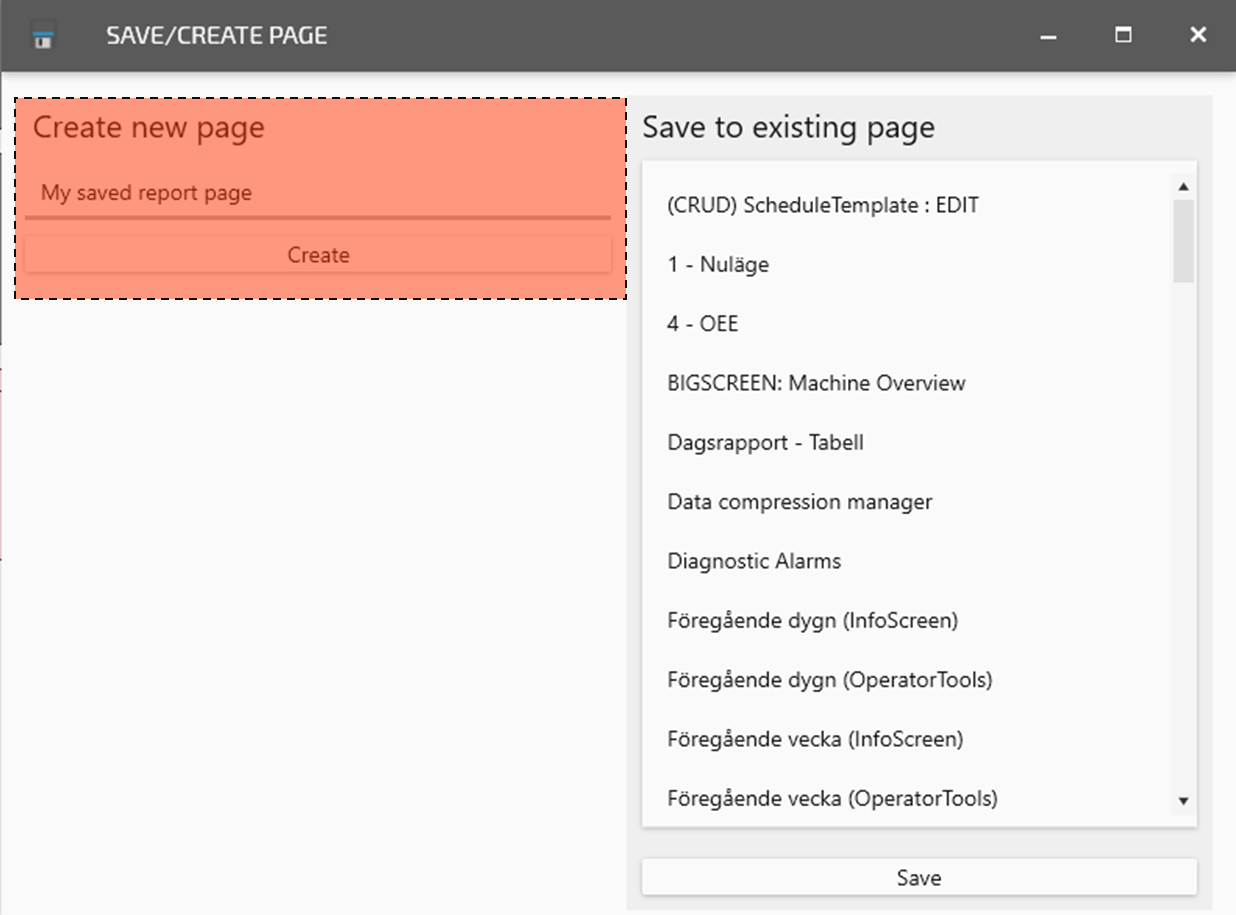The image size is (1236, 915).
Task: Select 'Föregående dygn (OperatorTools)' page
Action: click(829, 680)
